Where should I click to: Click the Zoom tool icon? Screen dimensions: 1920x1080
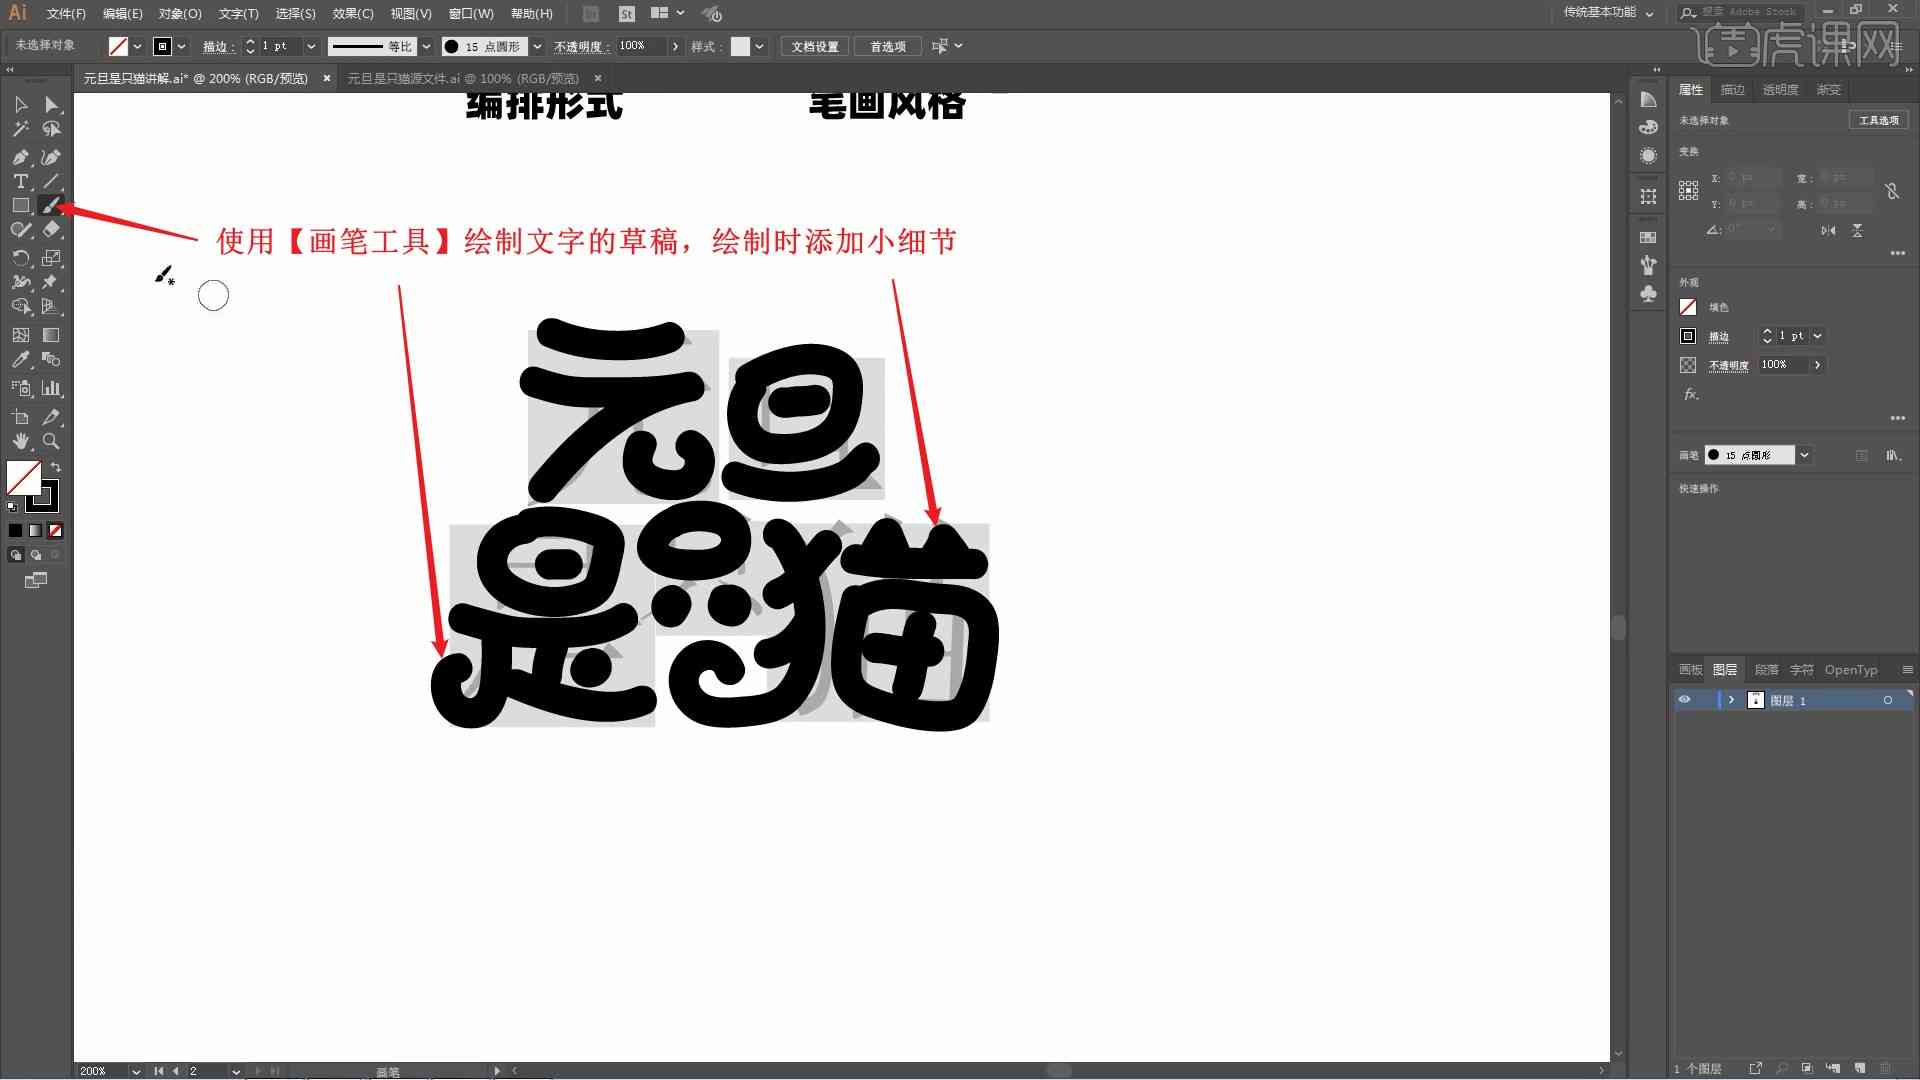51,442
